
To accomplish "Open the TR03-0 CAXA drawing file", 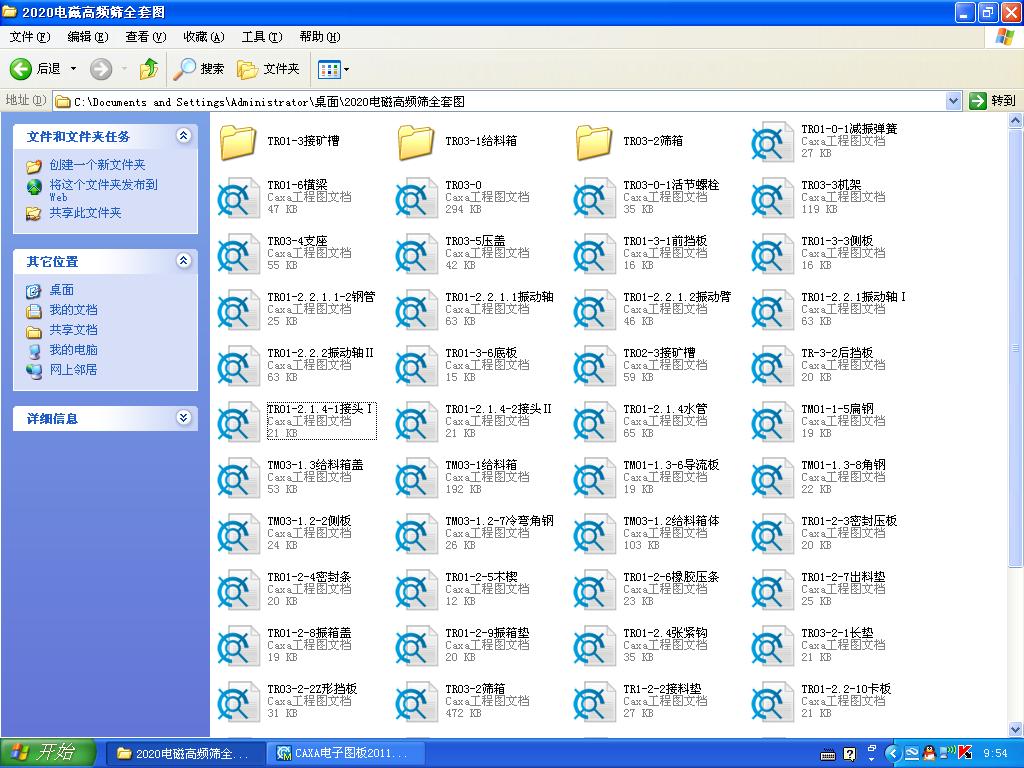I will [415, 197].
